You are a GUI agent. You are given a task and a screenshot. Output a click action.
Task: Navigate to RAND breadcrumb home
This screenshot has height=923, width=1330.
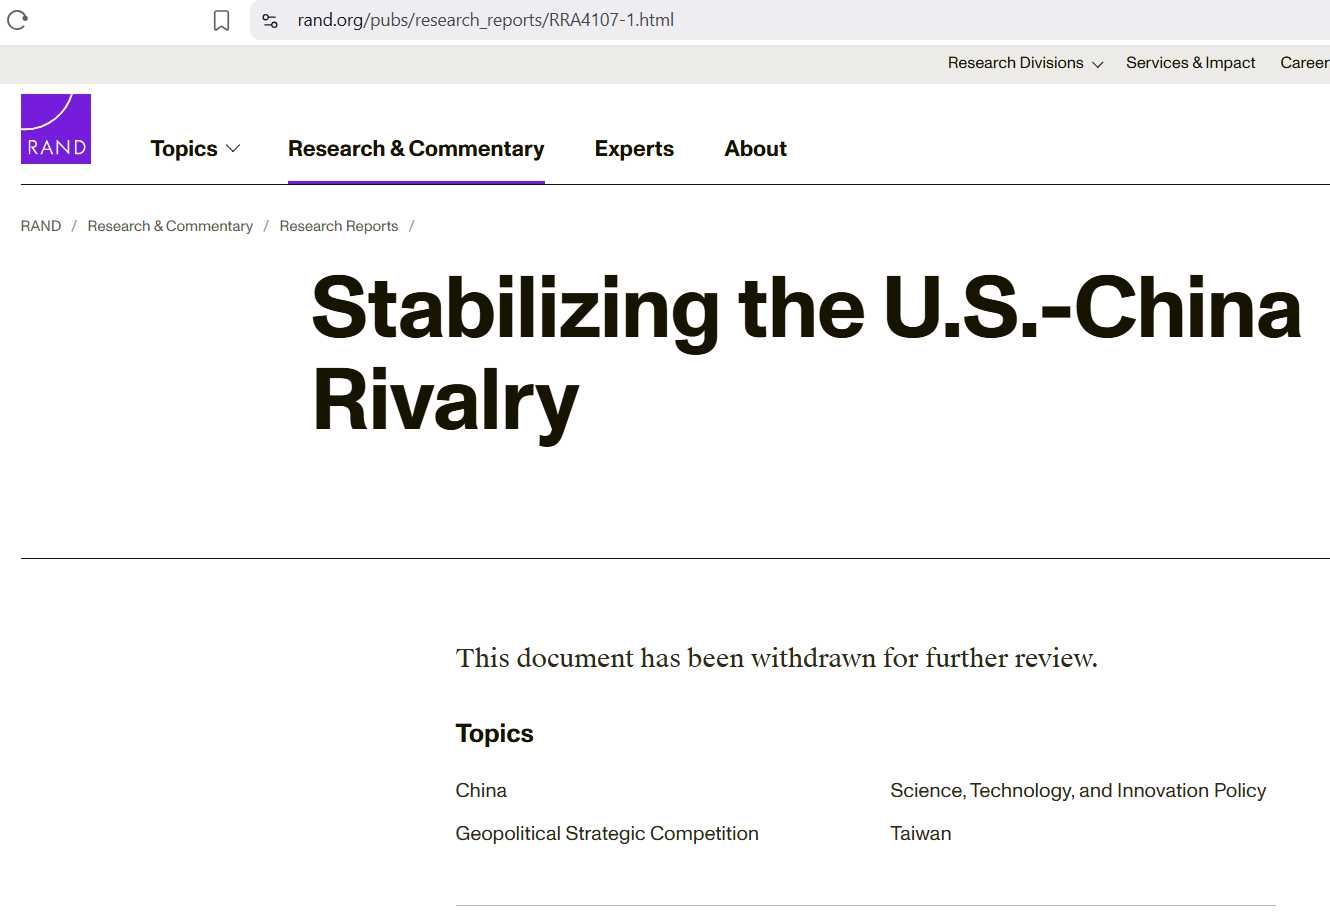coord(41,226)
